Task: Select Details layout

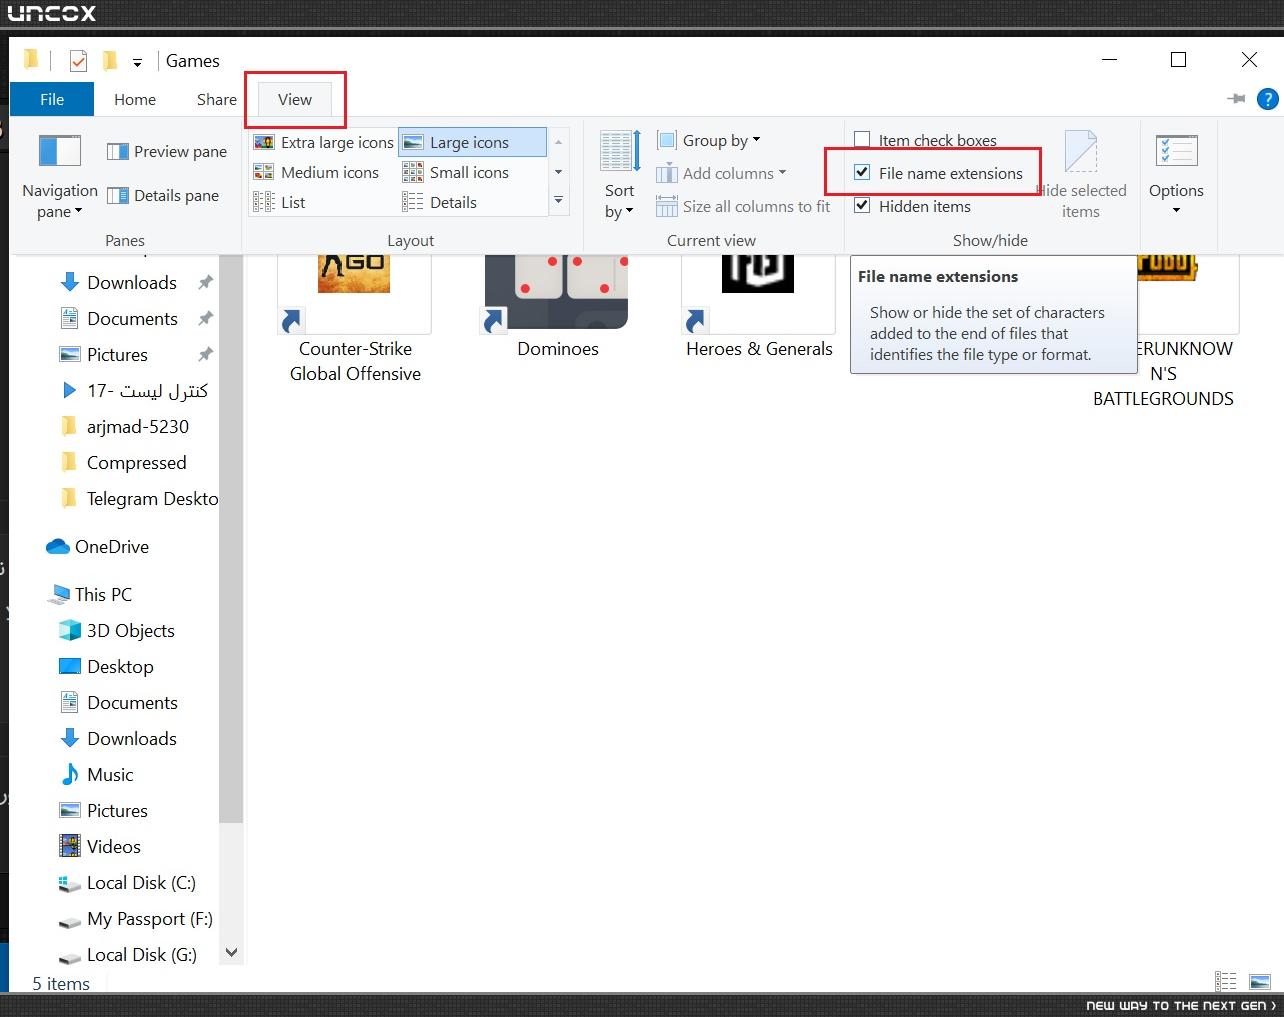Action: tap(440, 202)
